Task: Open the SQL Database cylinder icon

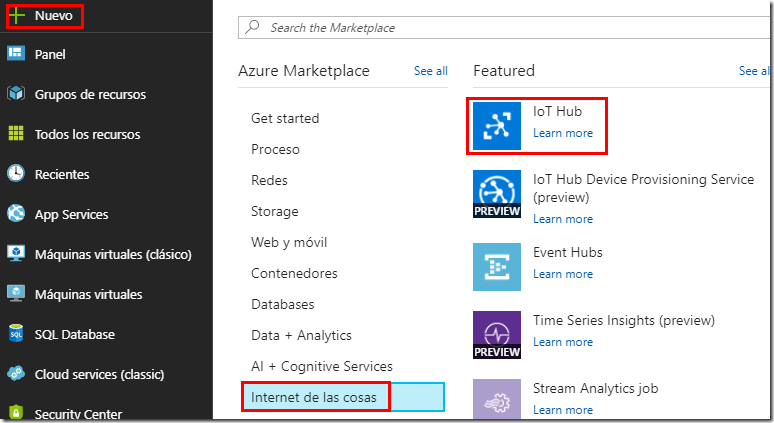Action: 16,333
